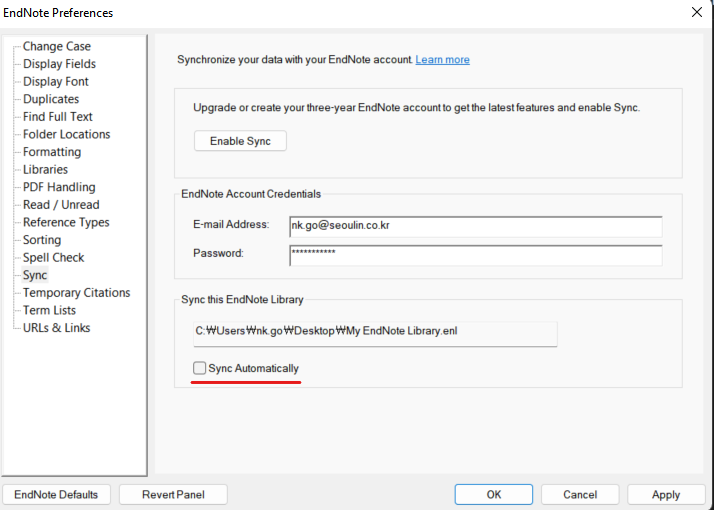Choose Reference Types in the sidebar
The height and width of the screenshot is (510, 714).
pyautogui.click(x=66, y=223)
